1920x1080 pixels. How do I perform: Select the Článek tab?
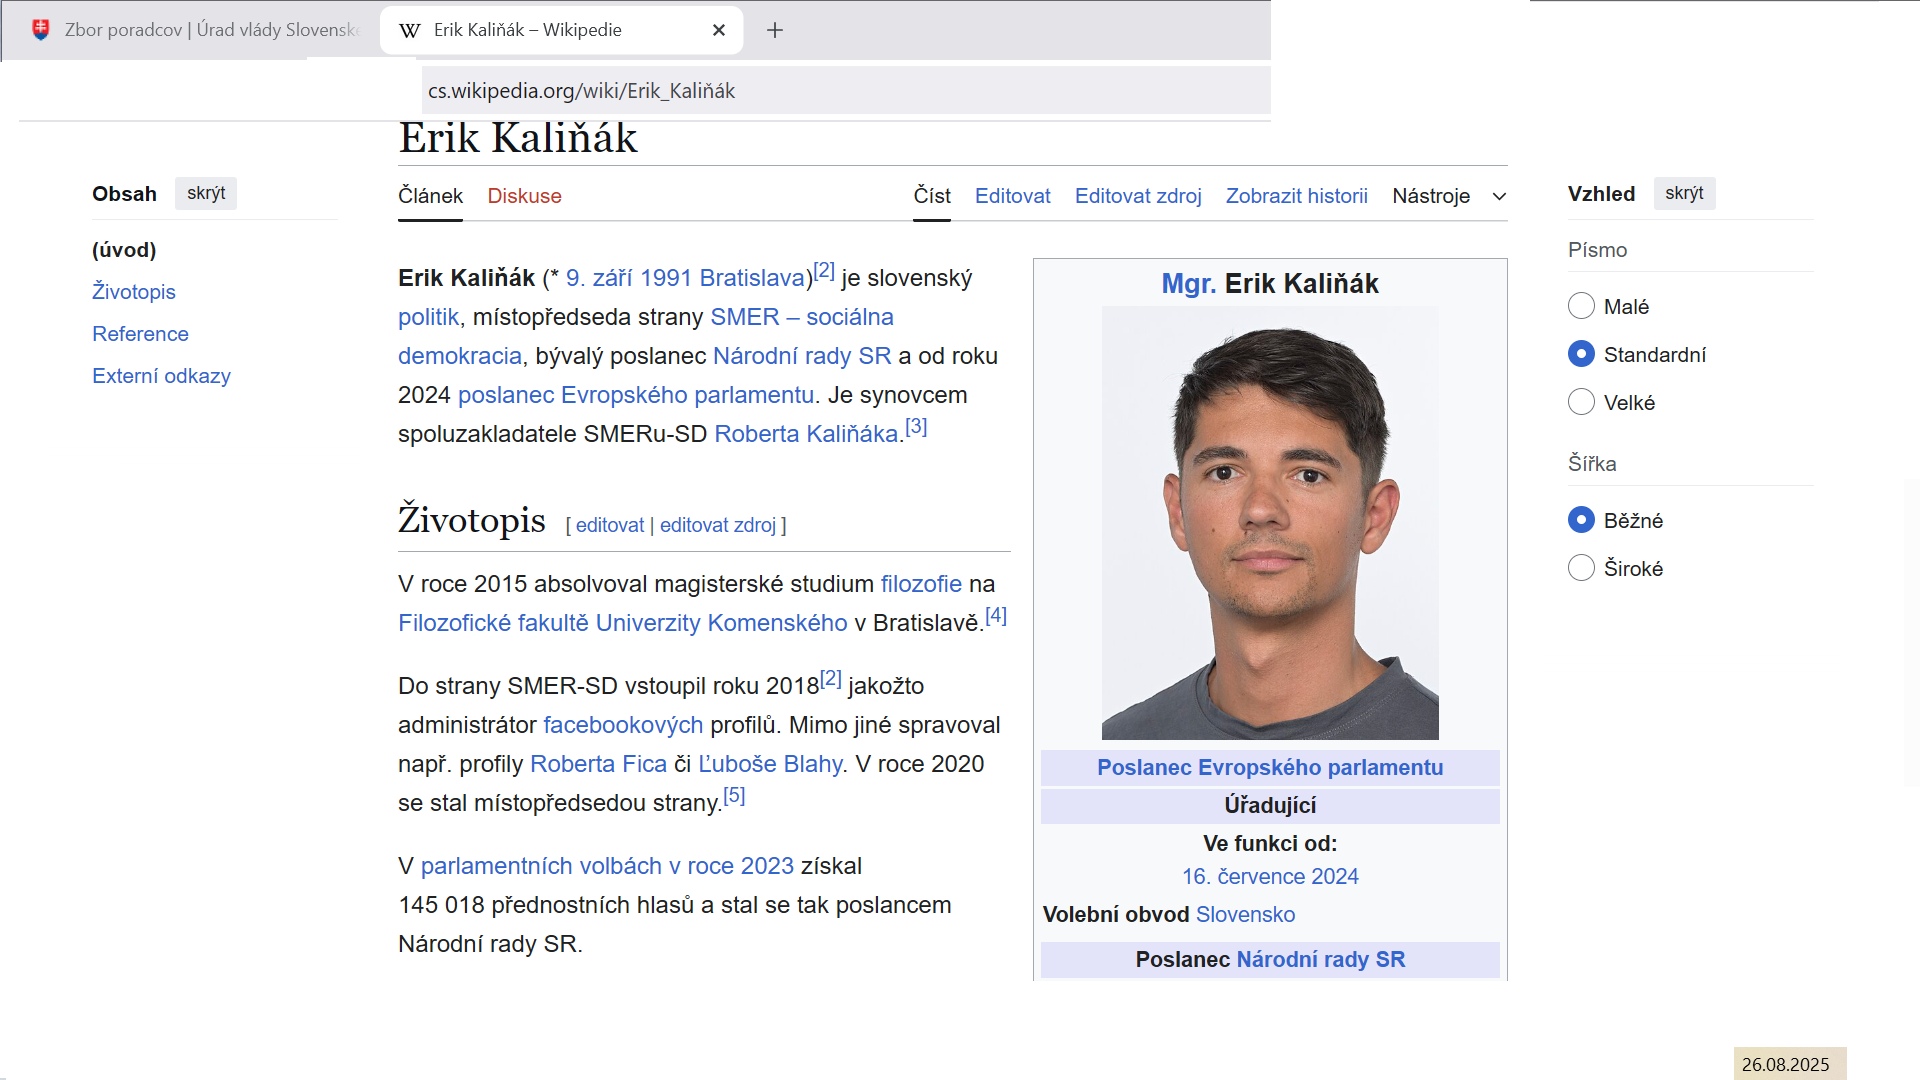[x=430, y=196]
